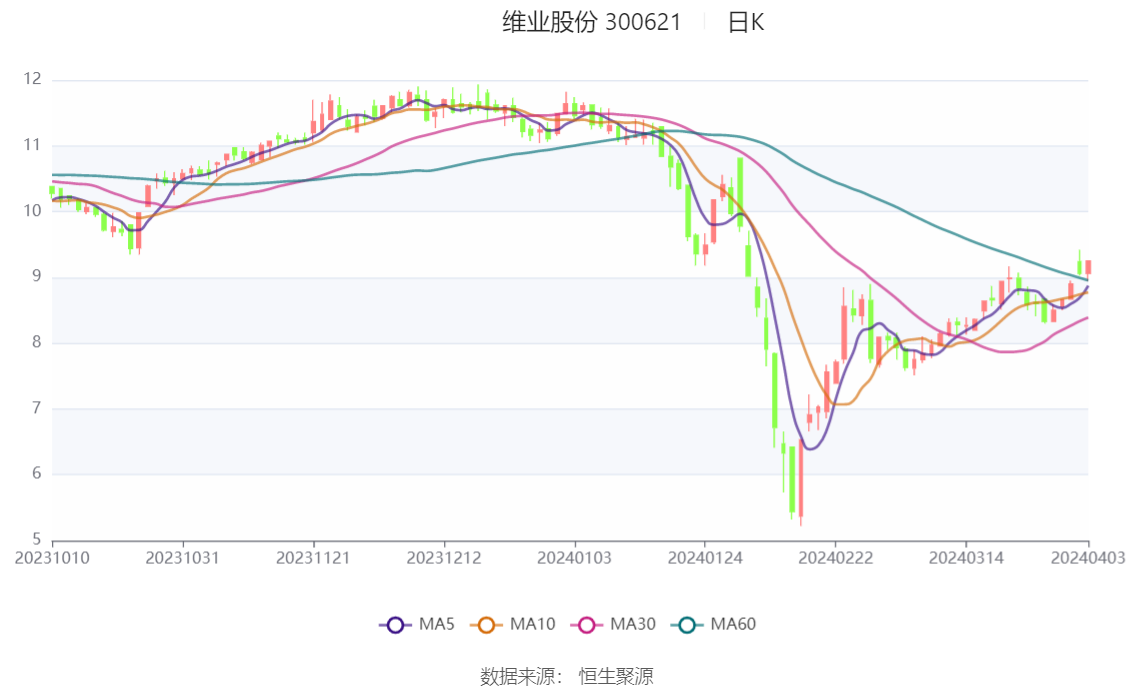Select the 20240403 date axis label
The image size is (1134, 689).
1088,558
